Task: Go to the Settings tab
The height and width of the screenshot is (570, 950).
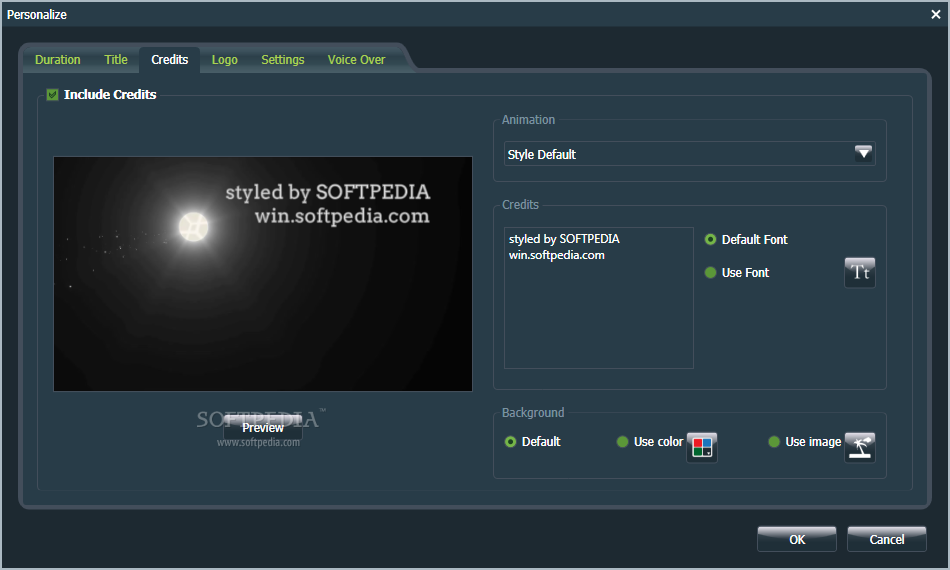Action: (x=283, y=60)
